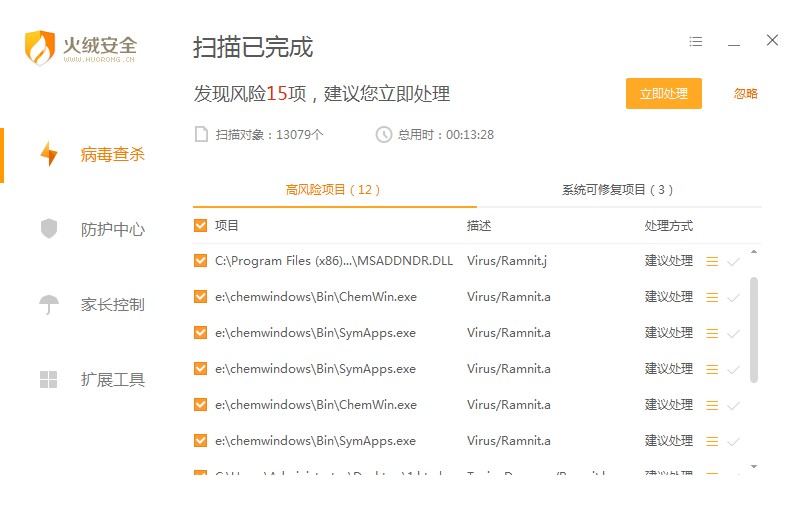
Task: Click the Virus/Ramnit.j description
Action: [507, 261]
